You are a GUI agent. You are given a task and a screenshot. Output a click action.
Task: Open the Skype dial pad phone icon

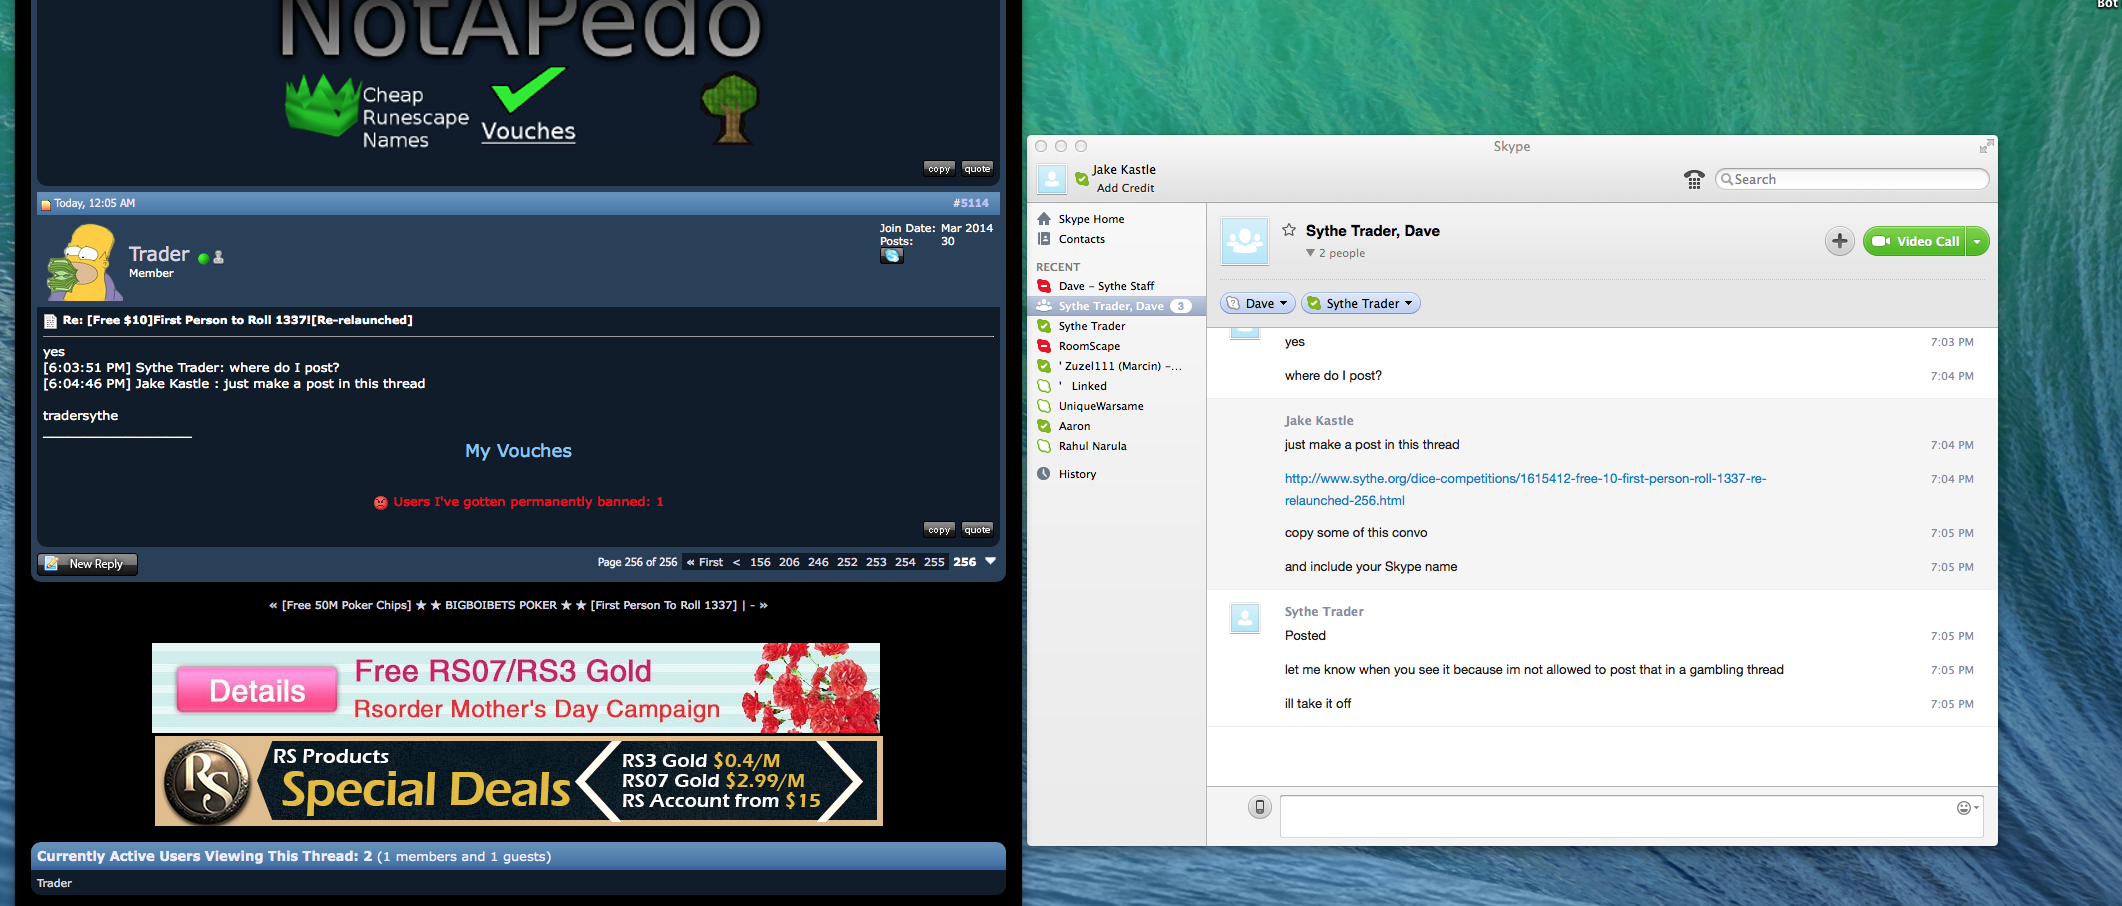coord(1694,179)
